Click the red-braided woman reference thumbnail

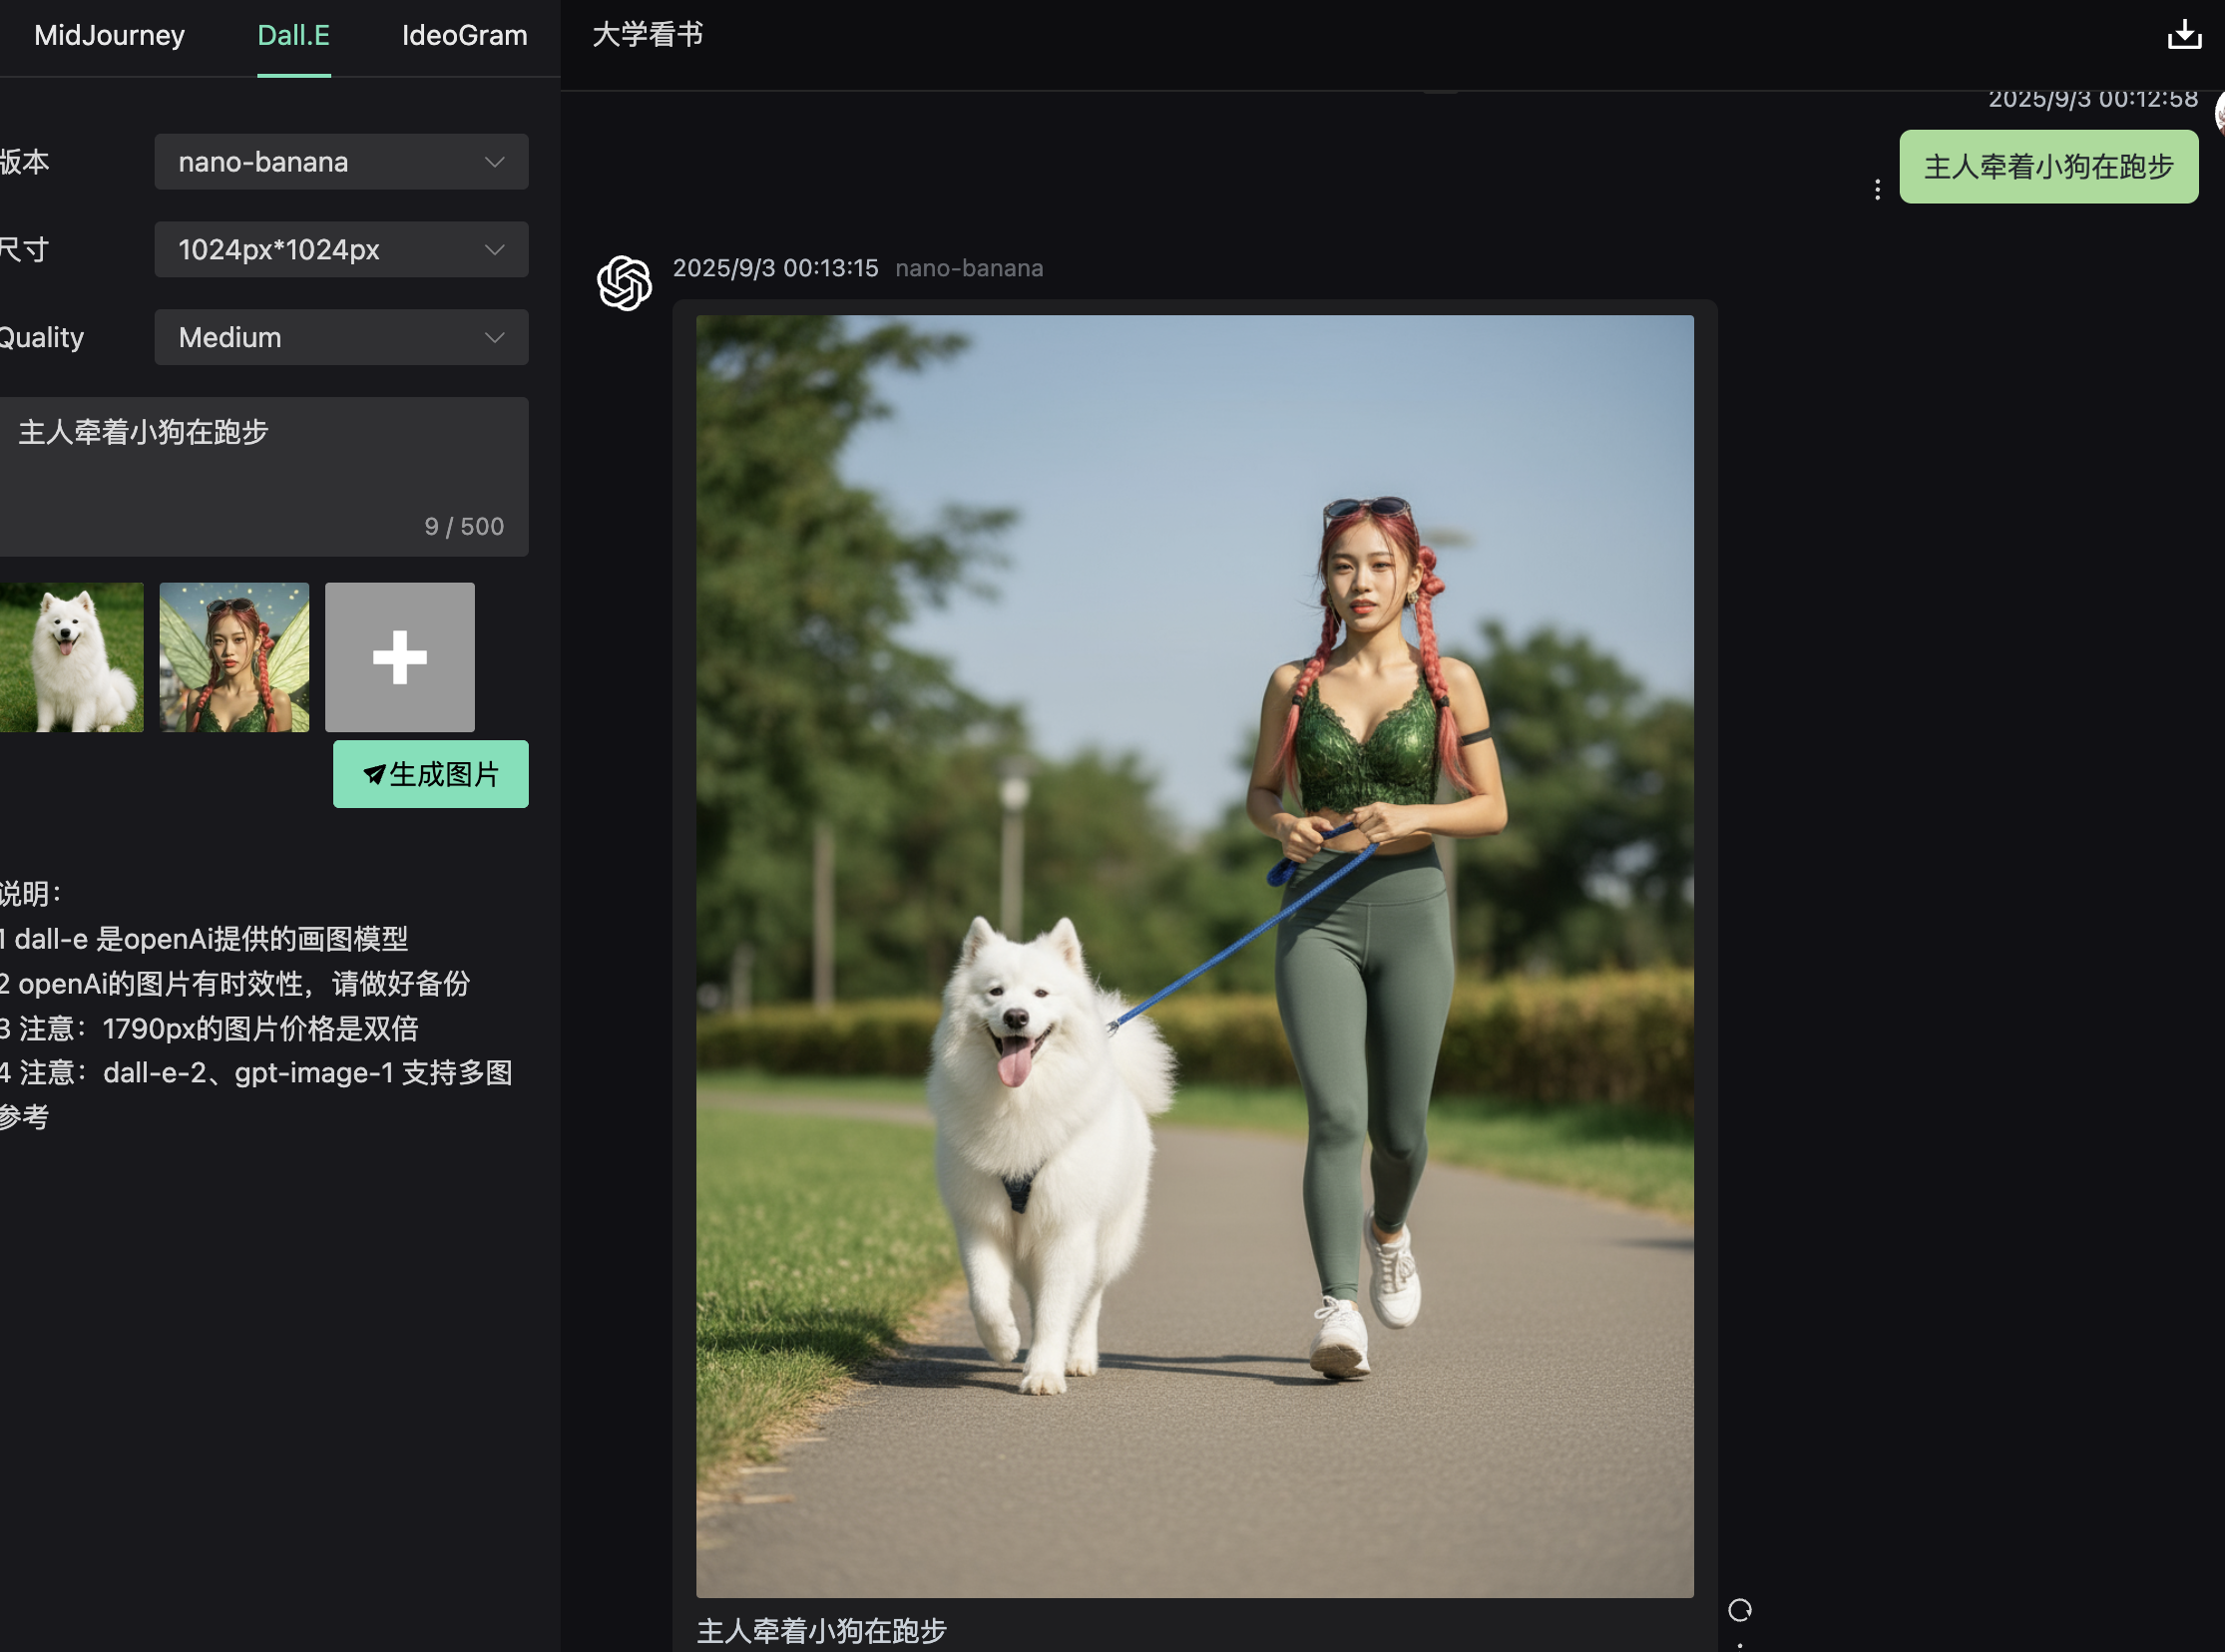[x=234, y=657]
